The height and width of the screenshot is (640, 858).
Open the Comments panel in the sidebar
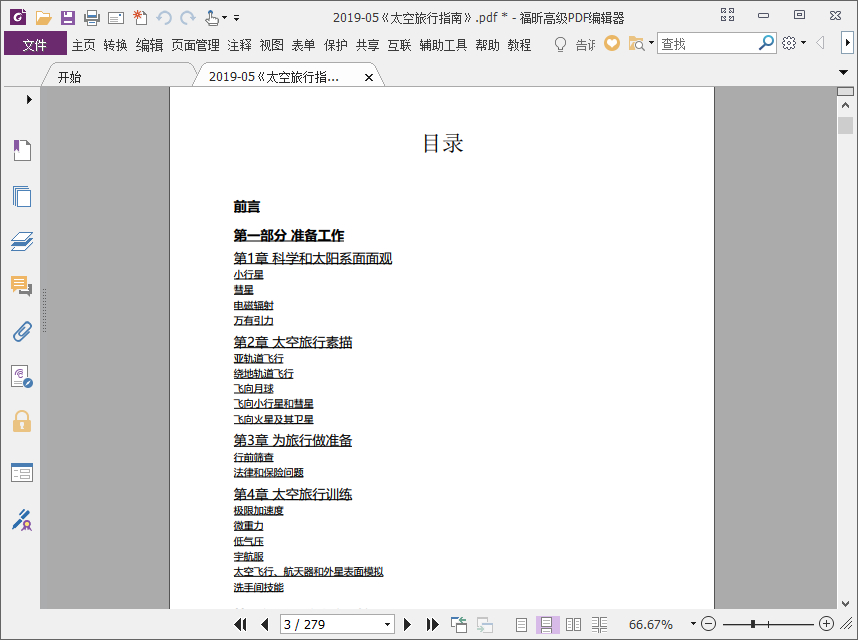pyautogui.click(x=21, y=286)
